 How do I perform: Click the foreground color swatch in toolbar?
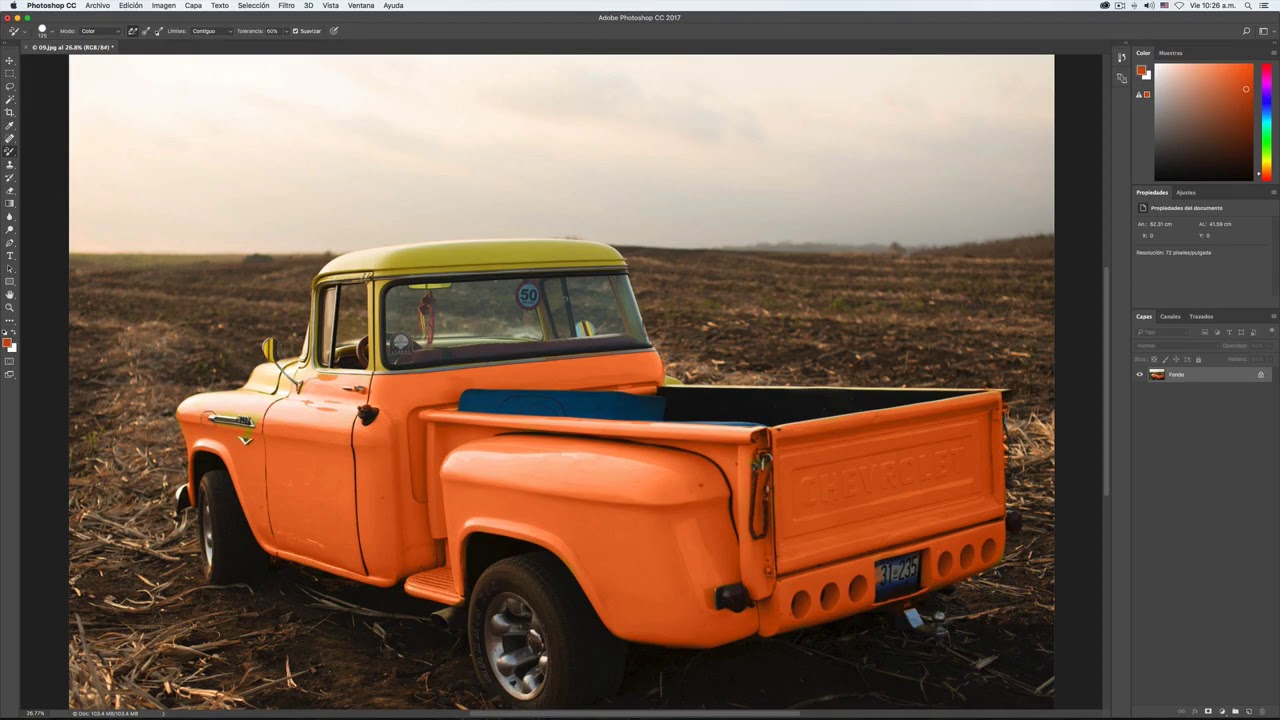[6, 342]
